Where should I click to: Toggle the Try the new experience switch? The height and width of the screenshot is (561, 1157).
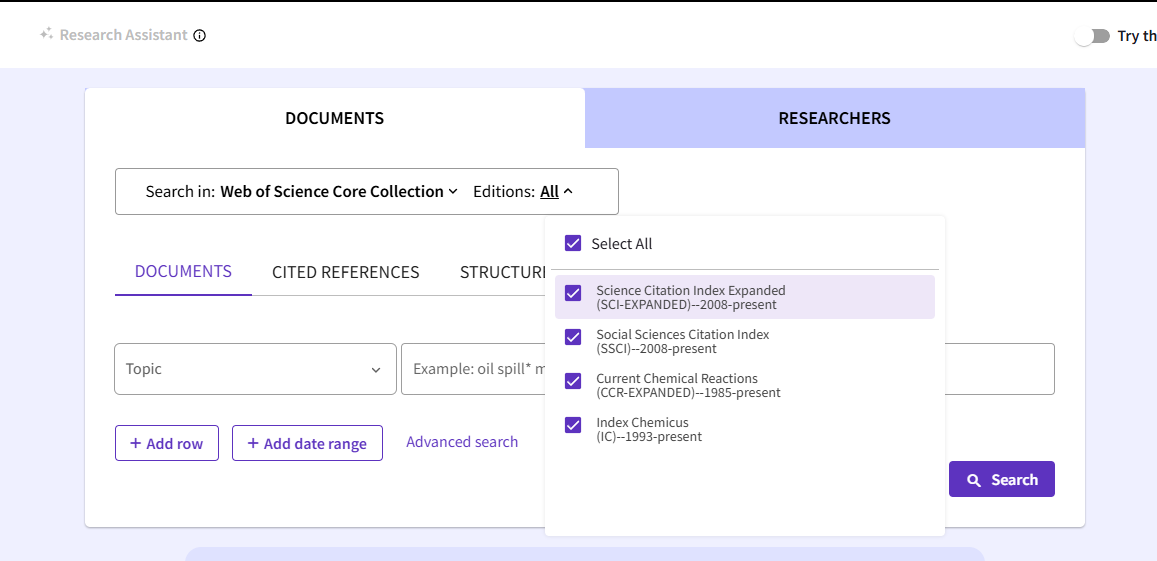coord(1092,36)
